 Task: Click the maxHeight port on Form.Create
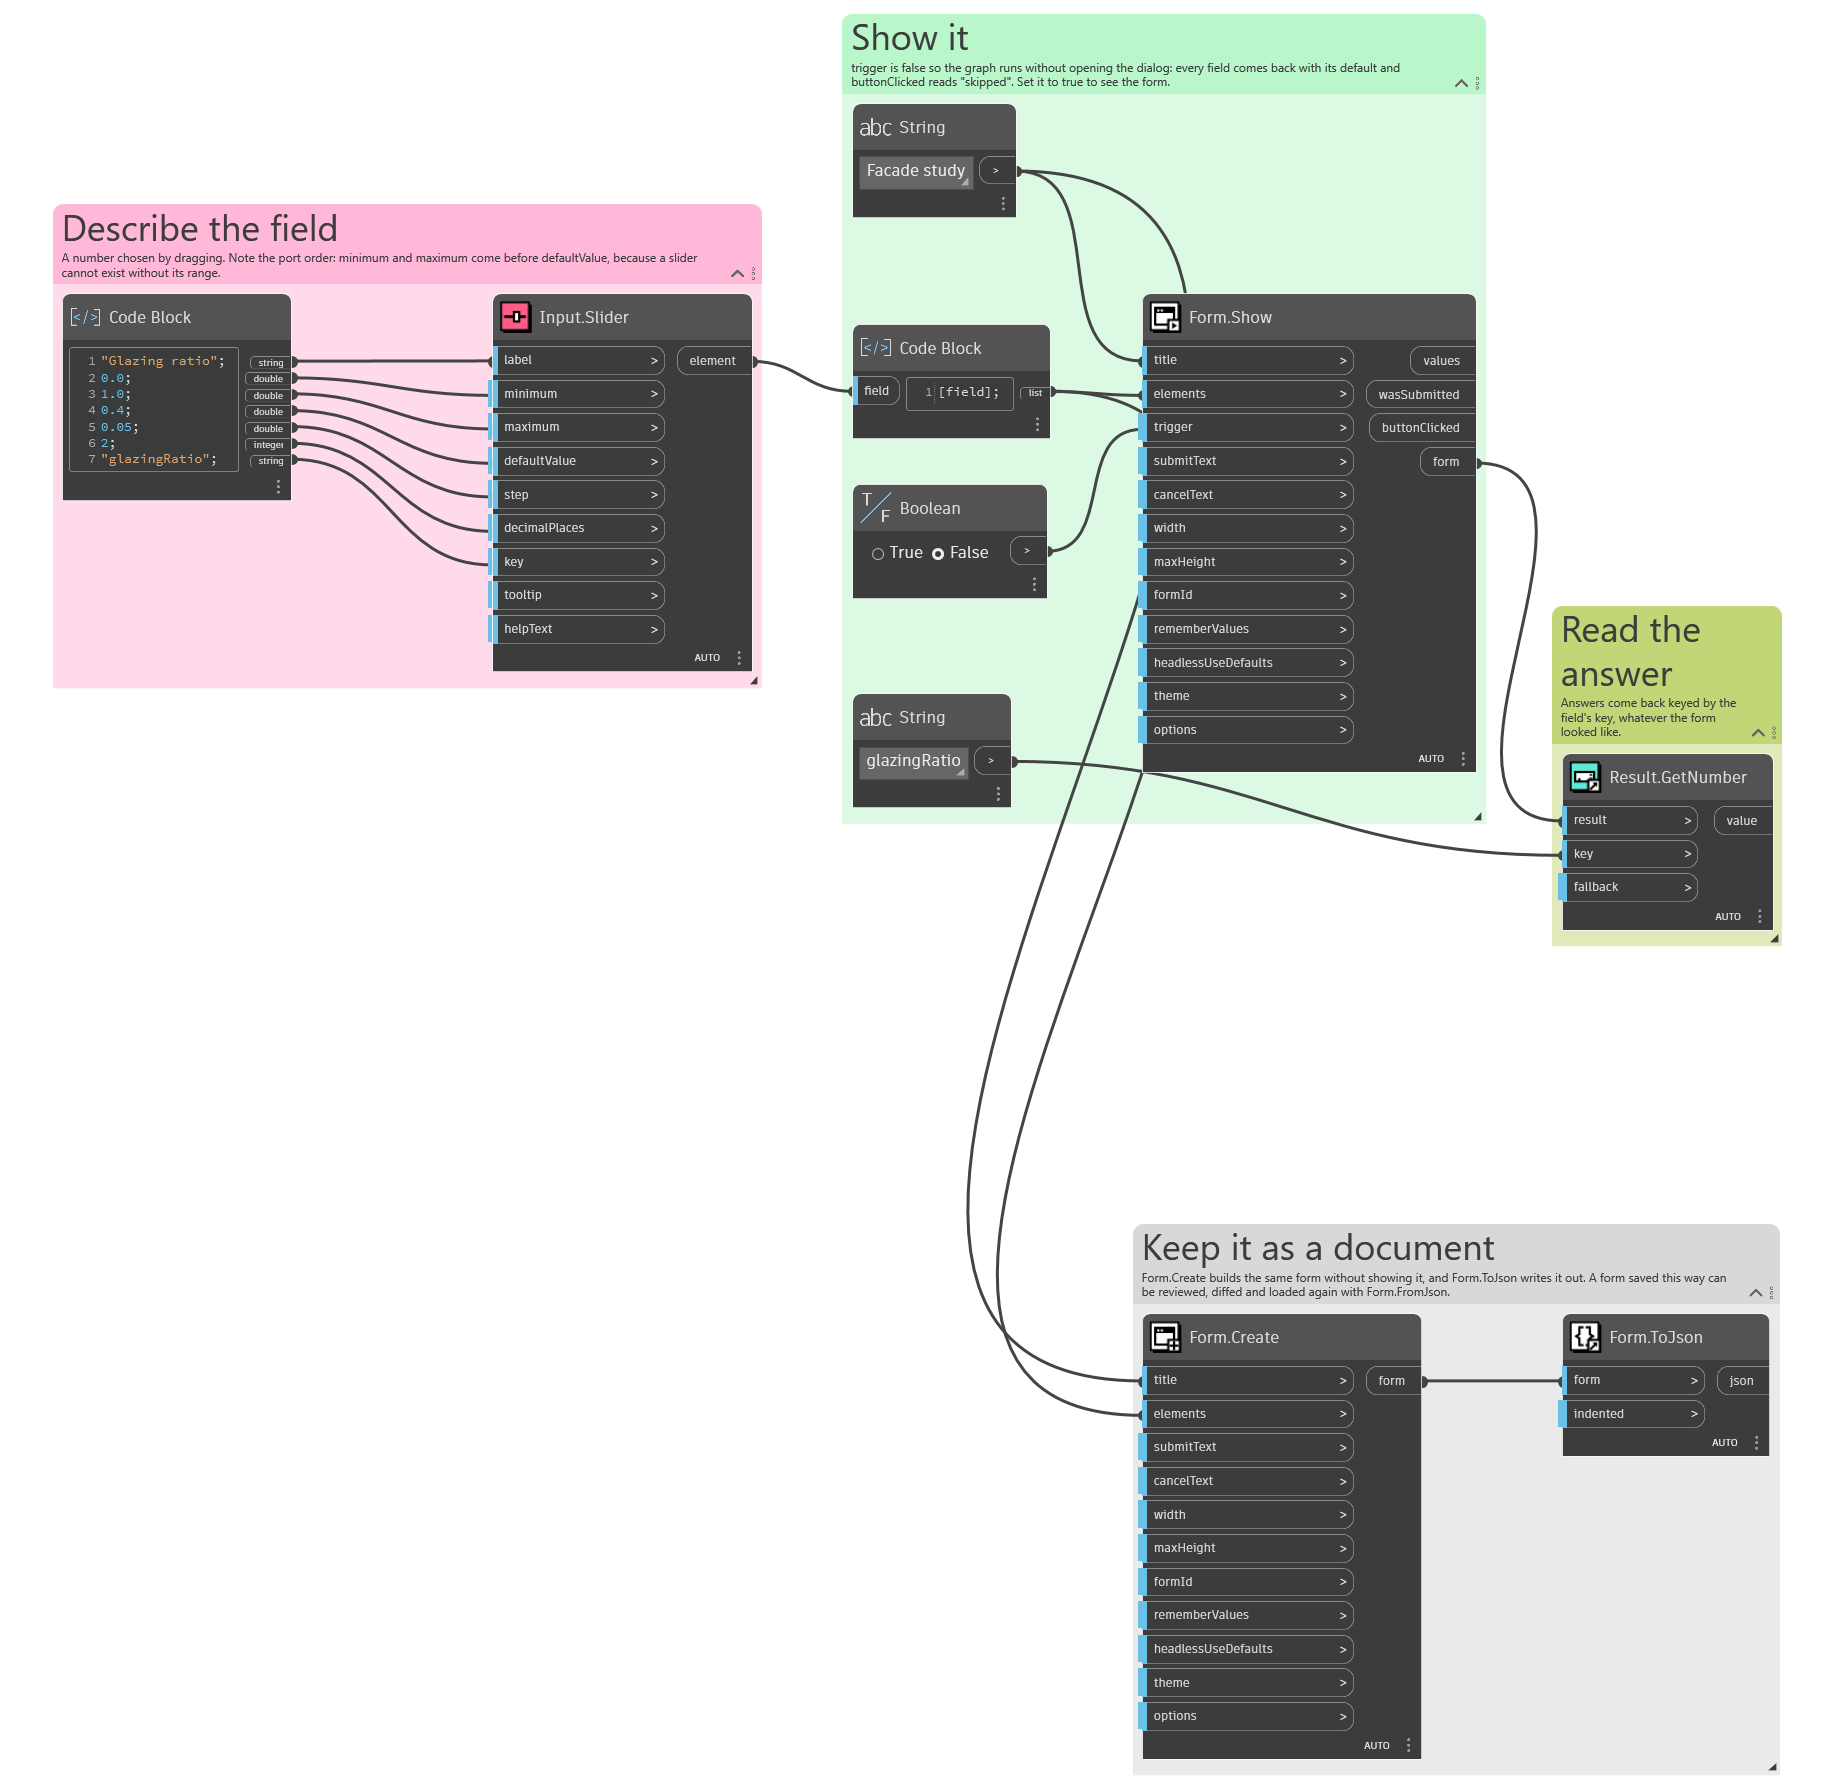click(x=1247, y=1548)
